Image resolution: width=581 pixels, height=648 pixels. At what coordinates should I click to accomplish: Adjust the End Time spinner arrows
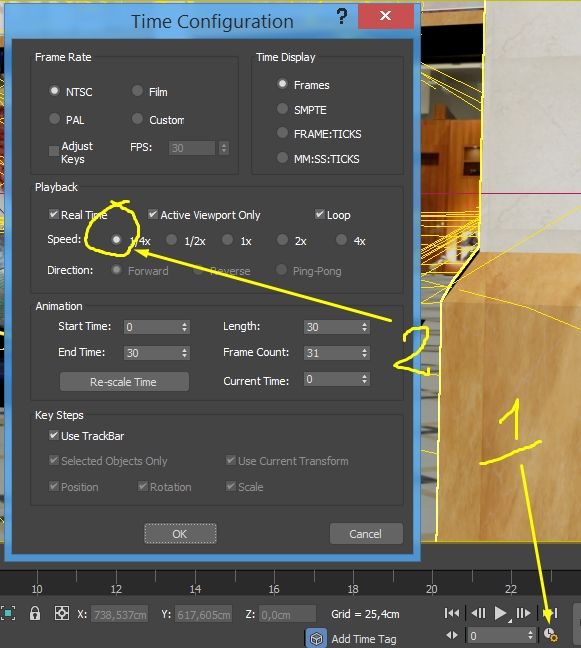(185, 353)
